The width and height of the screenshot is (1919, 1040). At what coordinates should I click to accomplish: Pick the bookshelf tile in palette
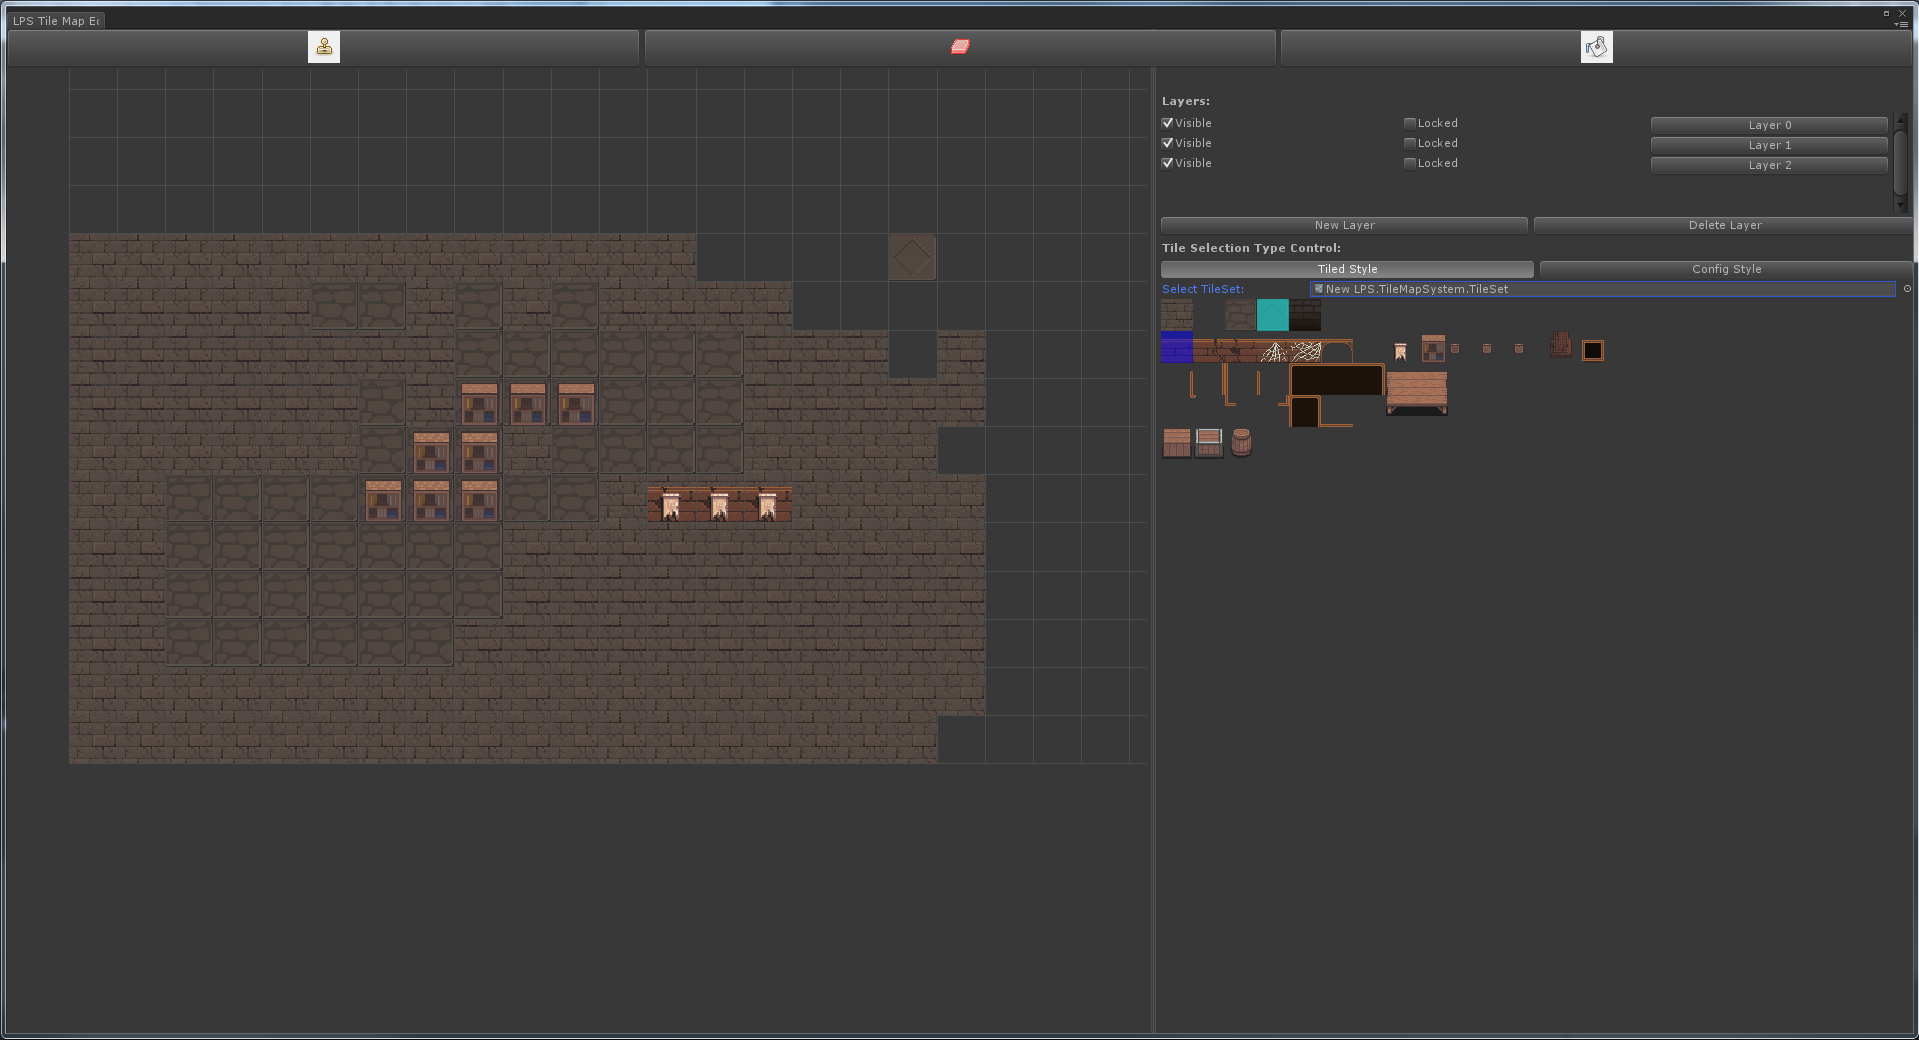1433,348
